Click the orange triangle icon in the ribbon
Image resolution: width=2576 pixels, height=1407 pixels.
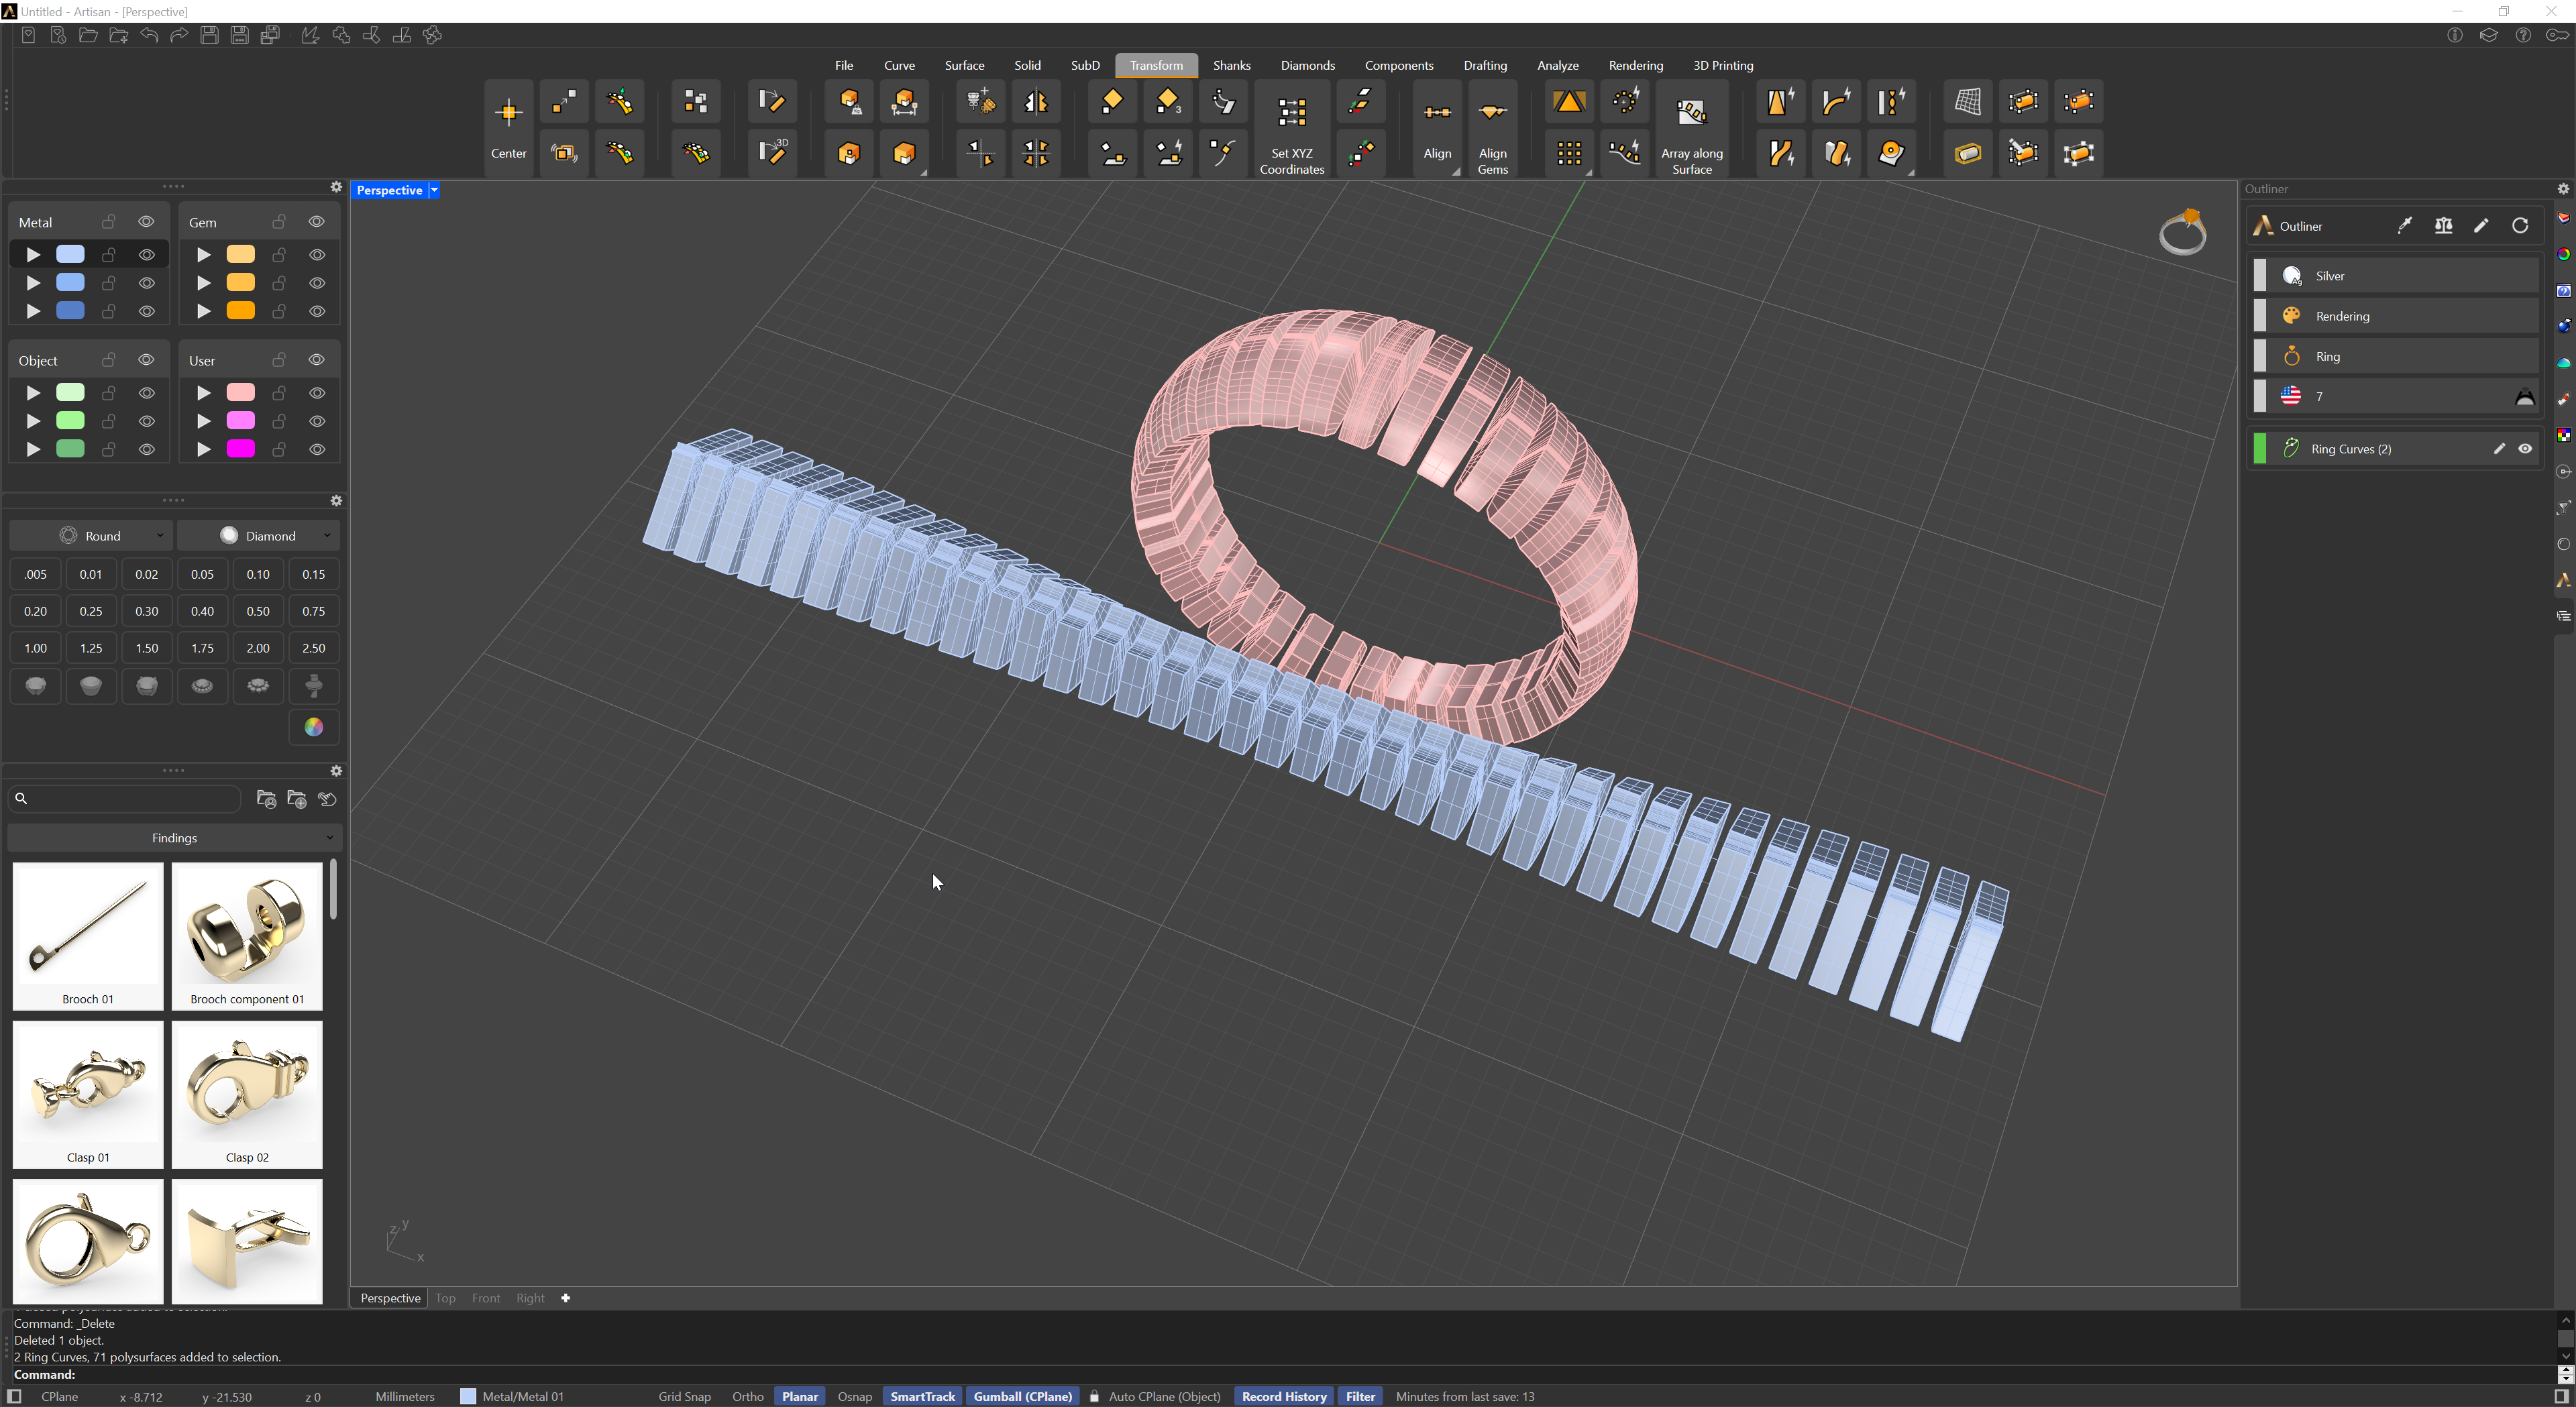pos(1569,102)
